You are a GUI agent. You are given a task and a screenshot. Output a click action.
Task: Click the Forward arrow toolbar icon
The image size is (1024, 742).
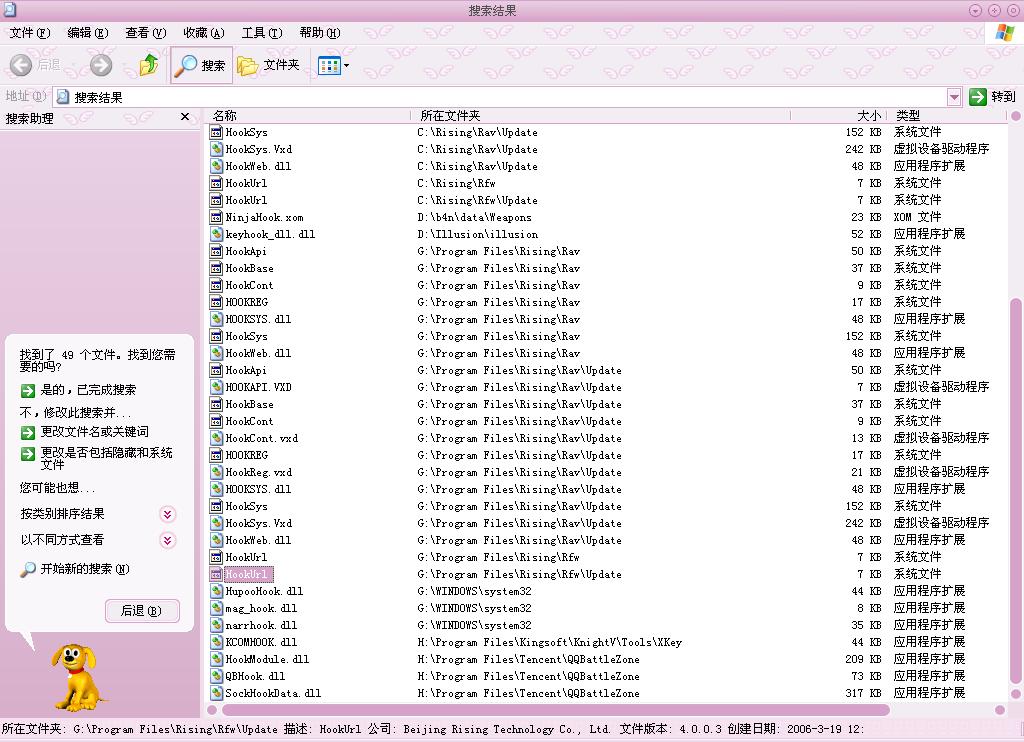click(101, 65)
